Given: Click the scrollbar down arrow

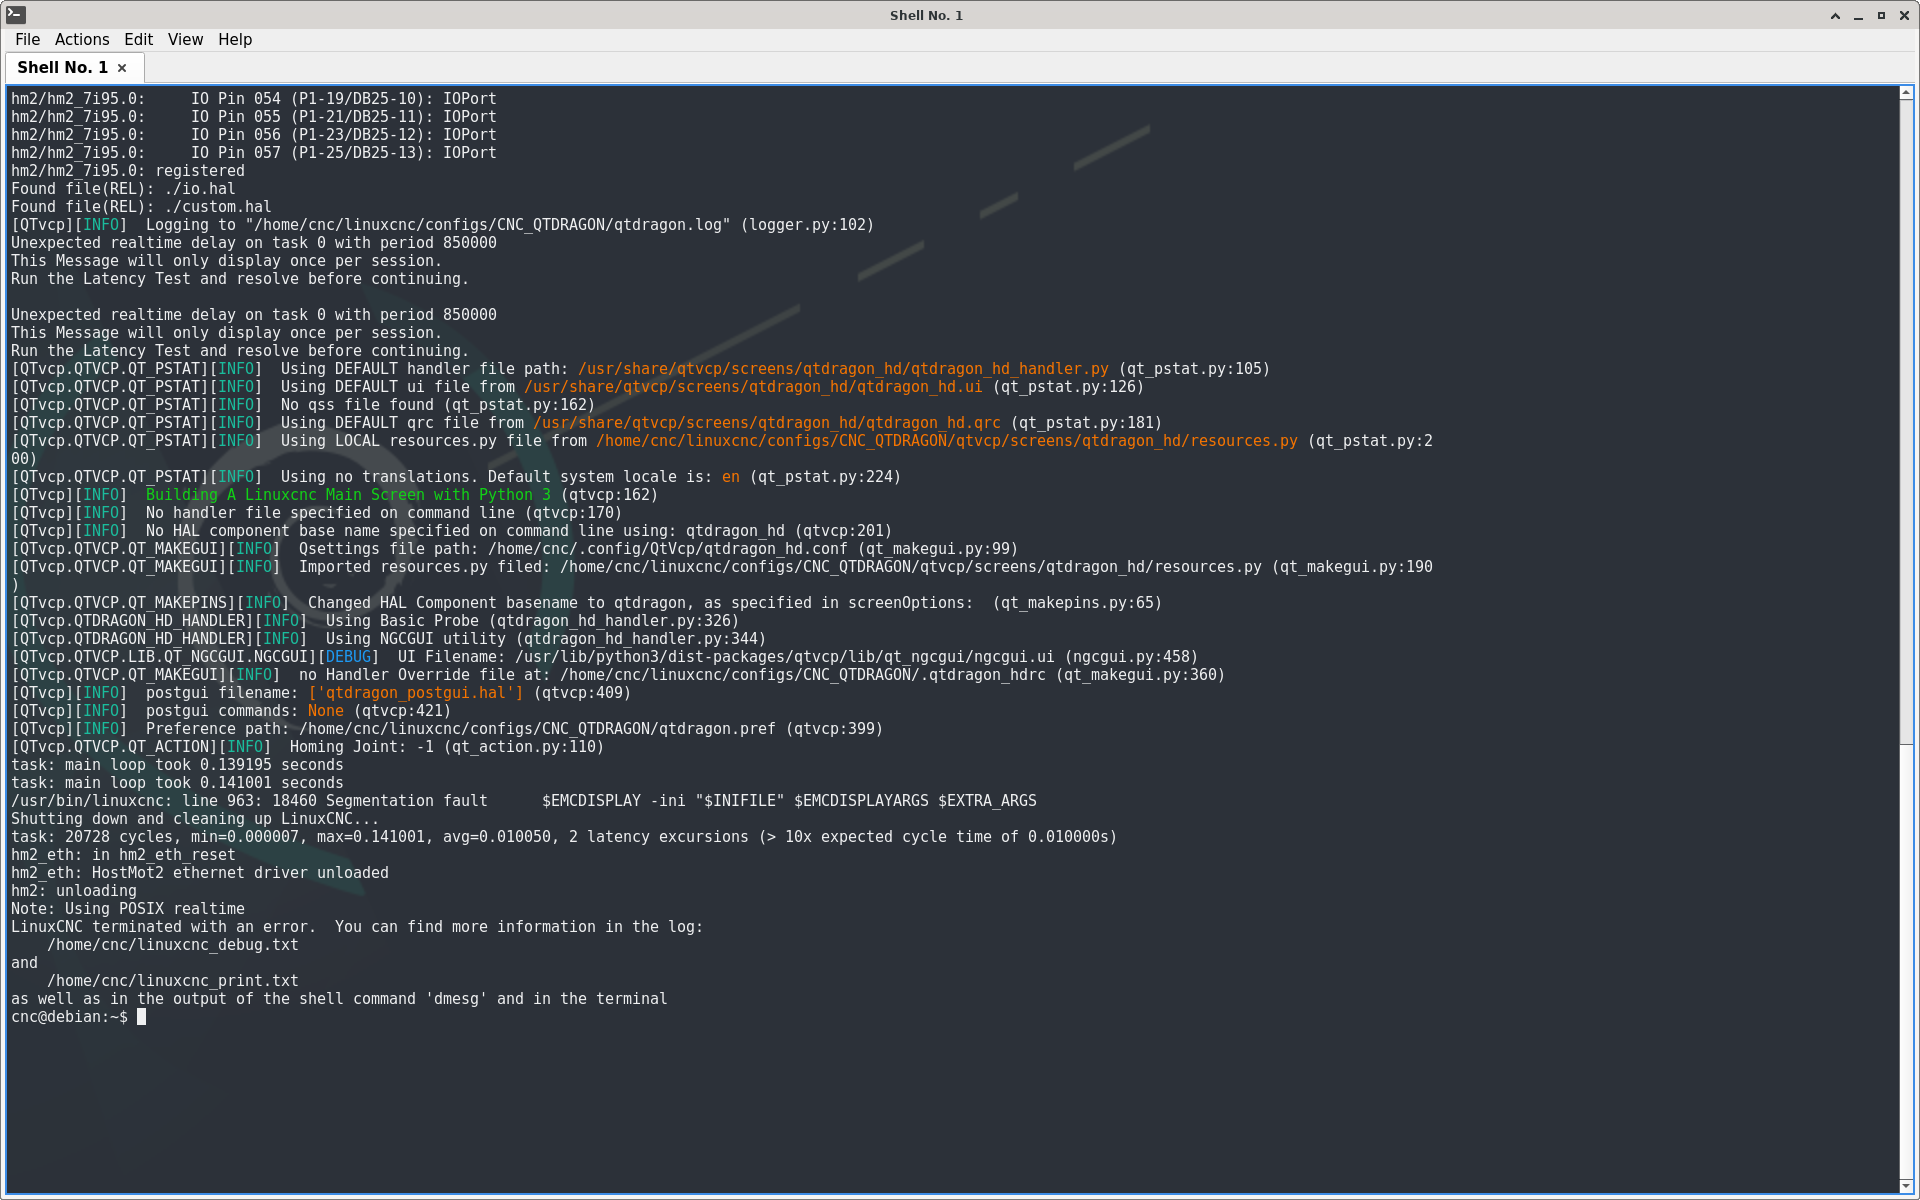Looking at the screenshot, I should coord(1906,1186).
